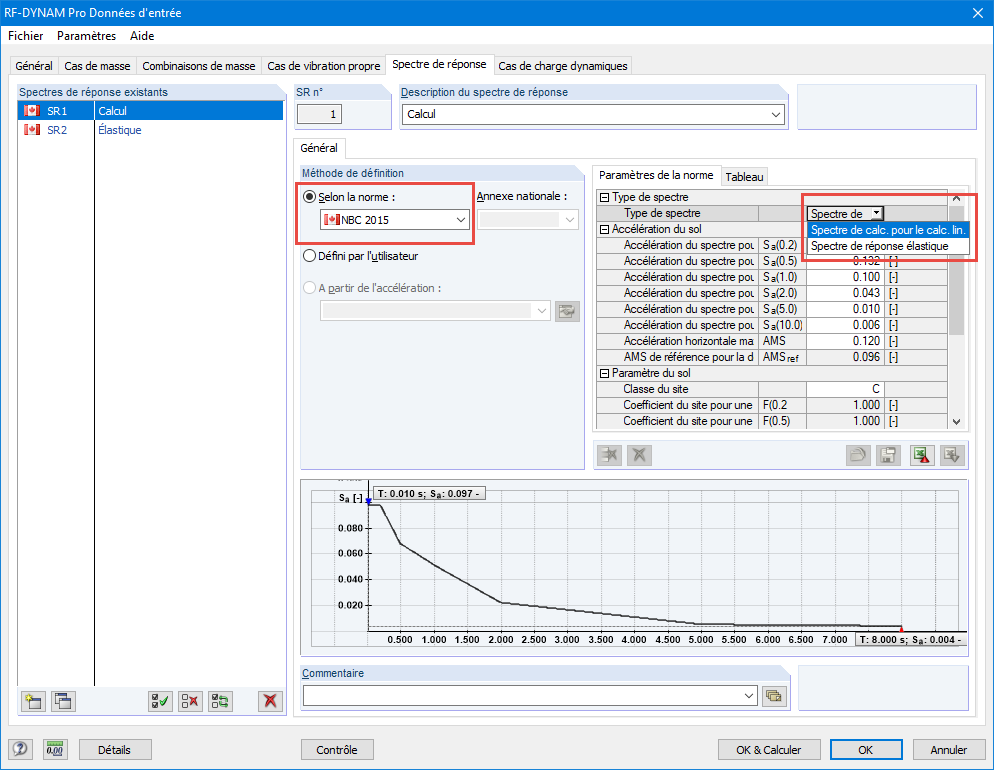The width and height of the screenshot is (994, 770).
Task: Click the select all checkmark icon
Action: [x=160, y=701]
